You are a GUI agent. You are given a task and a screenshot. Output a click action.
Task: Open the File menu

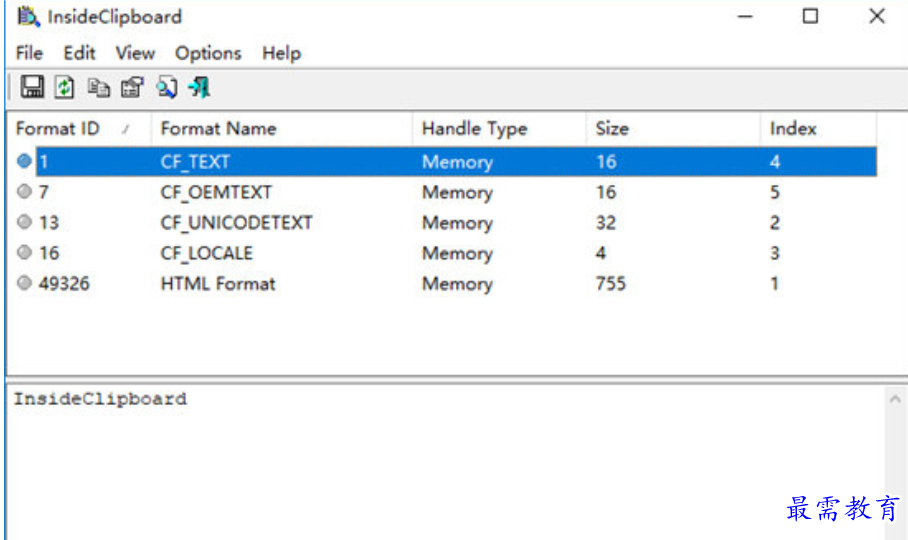[29, 53]
